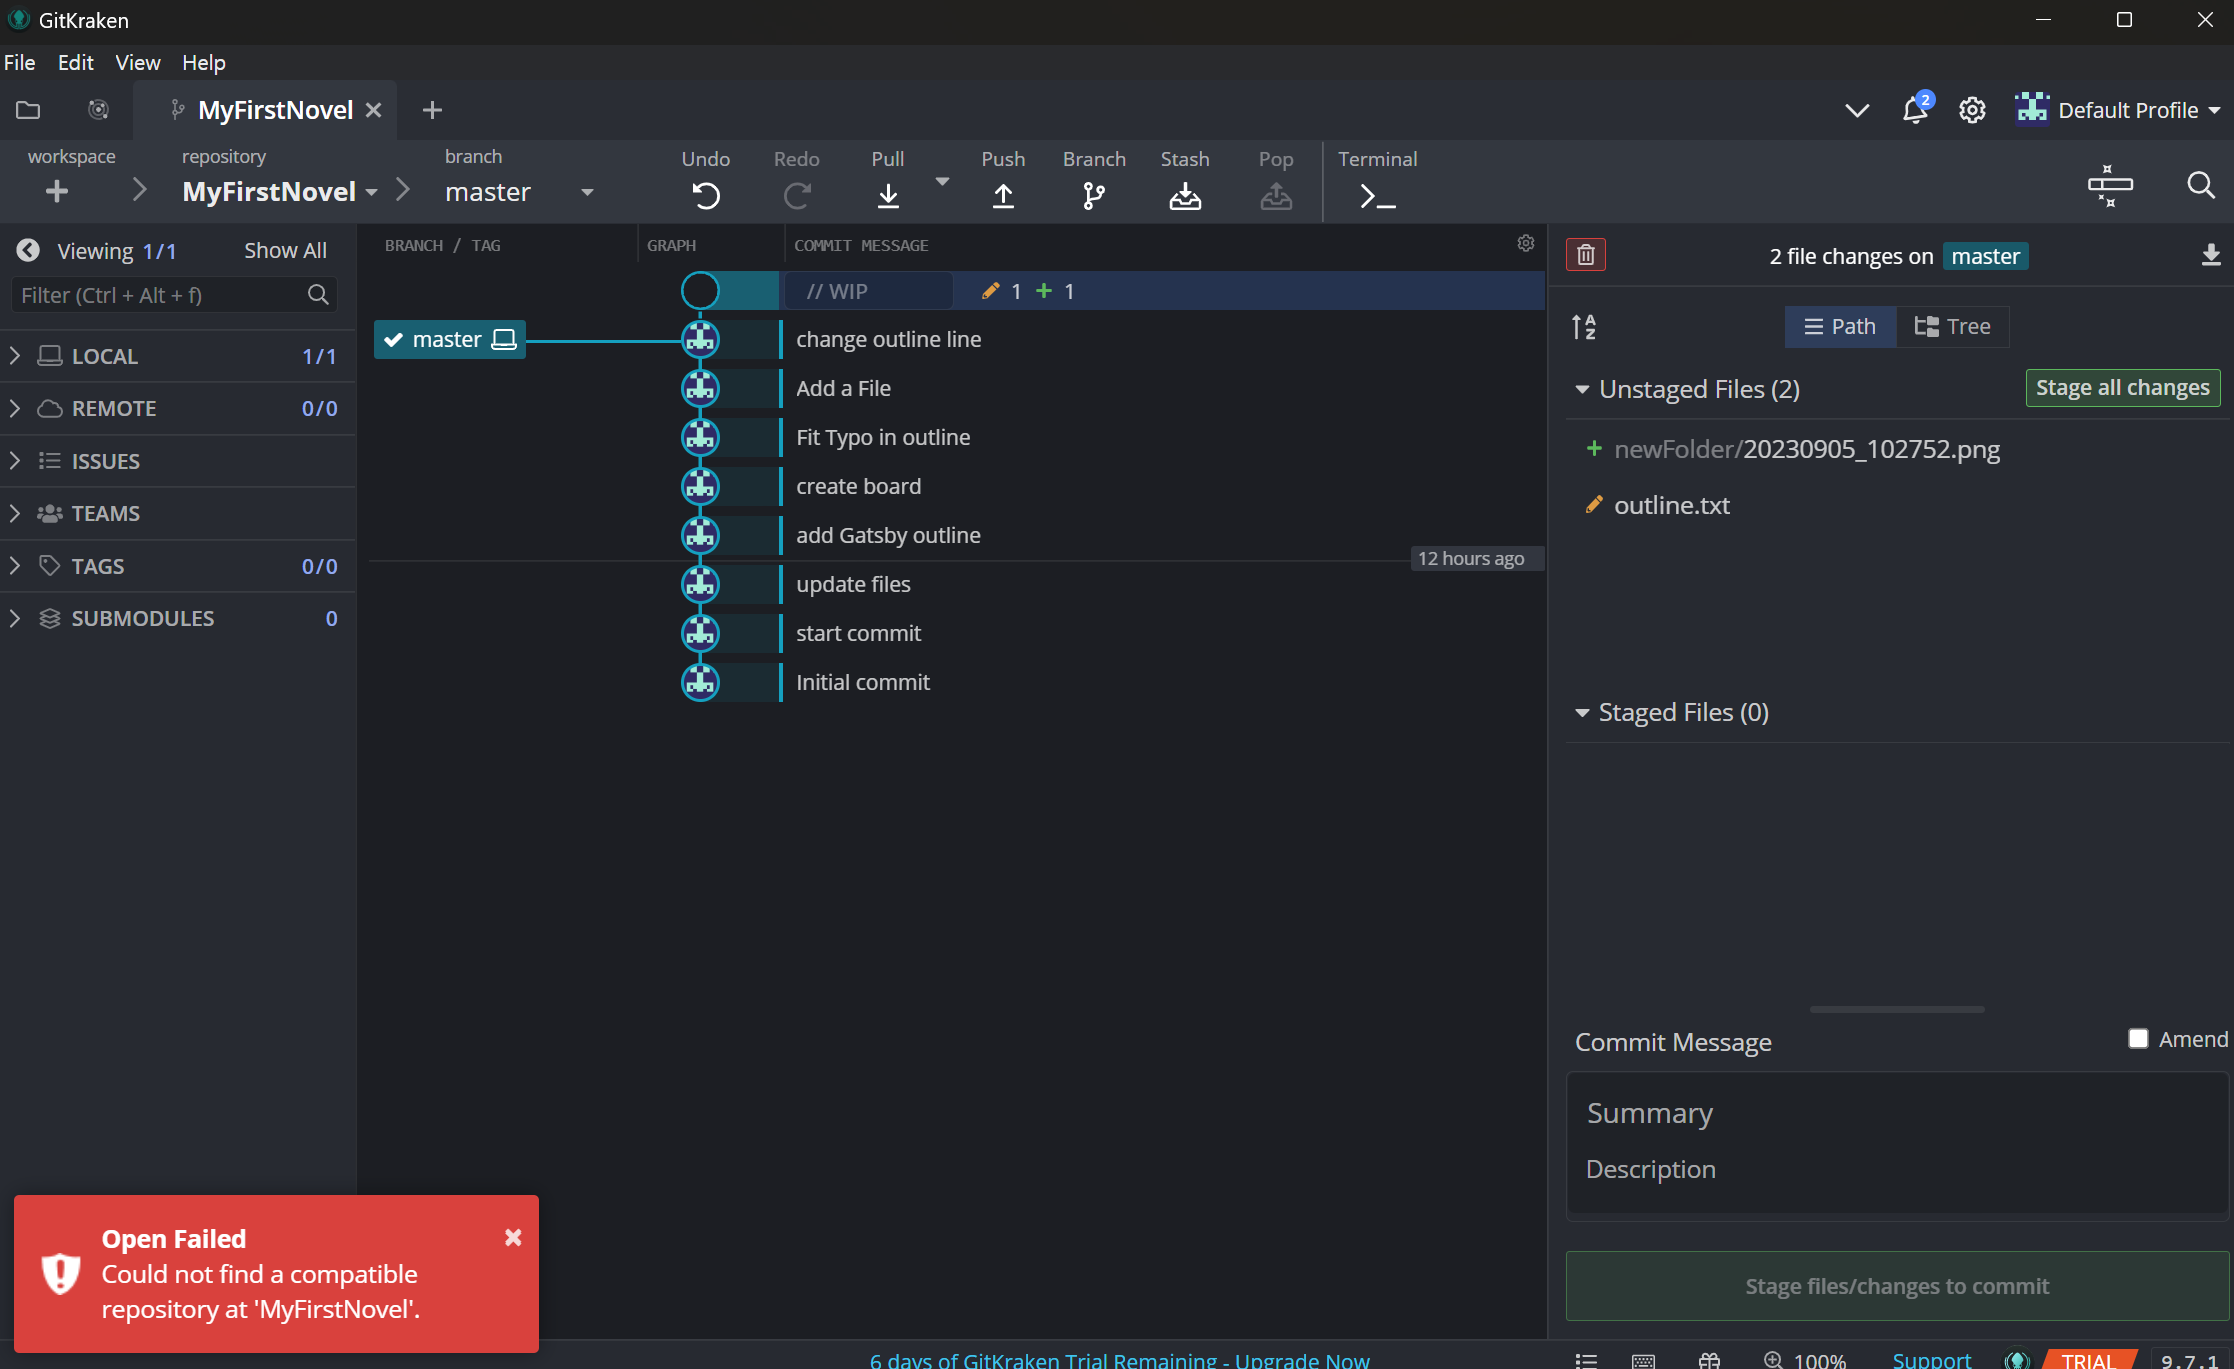2234x1369 pixels.
Task: Click Stage files/changes to commit button
Action: pos(1897,1286)
